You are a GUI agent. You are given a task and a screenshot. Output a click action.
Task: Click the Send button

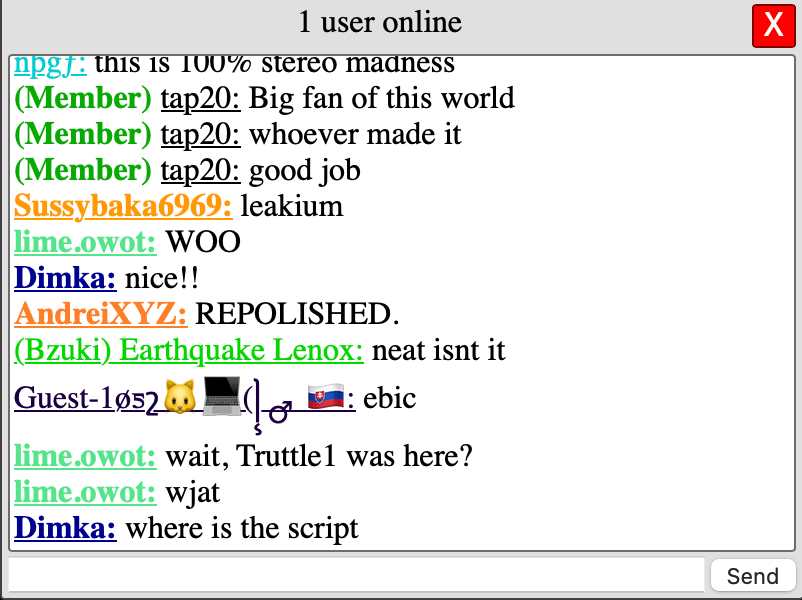[752, 576]
